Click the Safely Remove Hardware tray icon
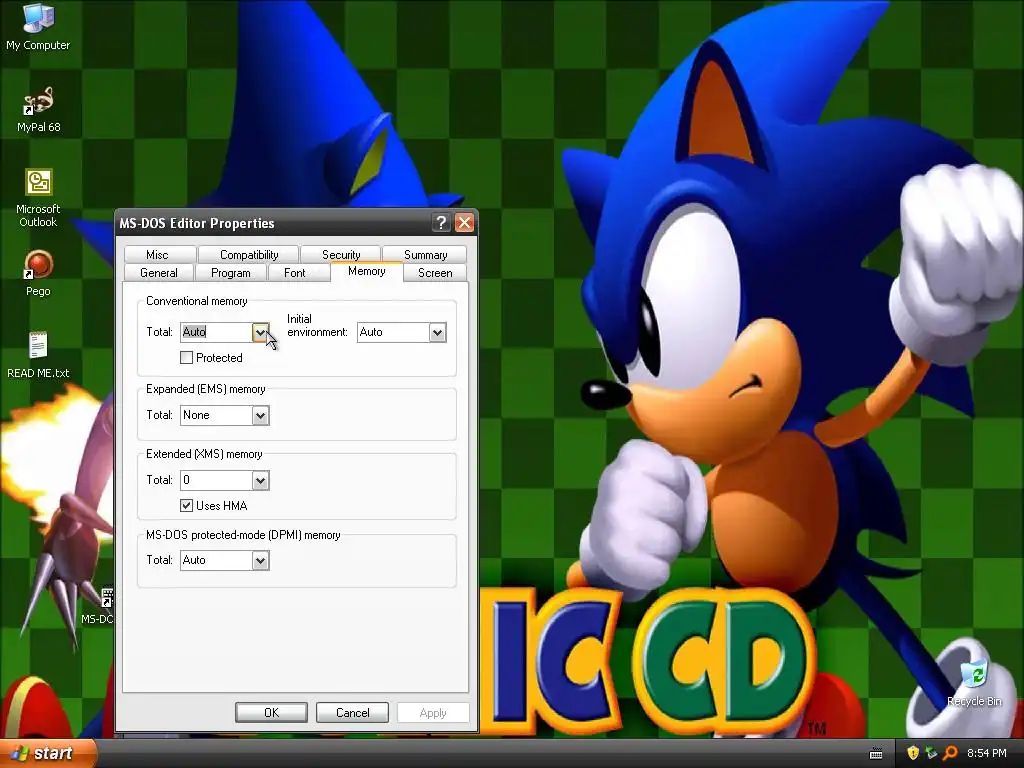The height and width of the screenshot is (768, 1024). (931, 753)
